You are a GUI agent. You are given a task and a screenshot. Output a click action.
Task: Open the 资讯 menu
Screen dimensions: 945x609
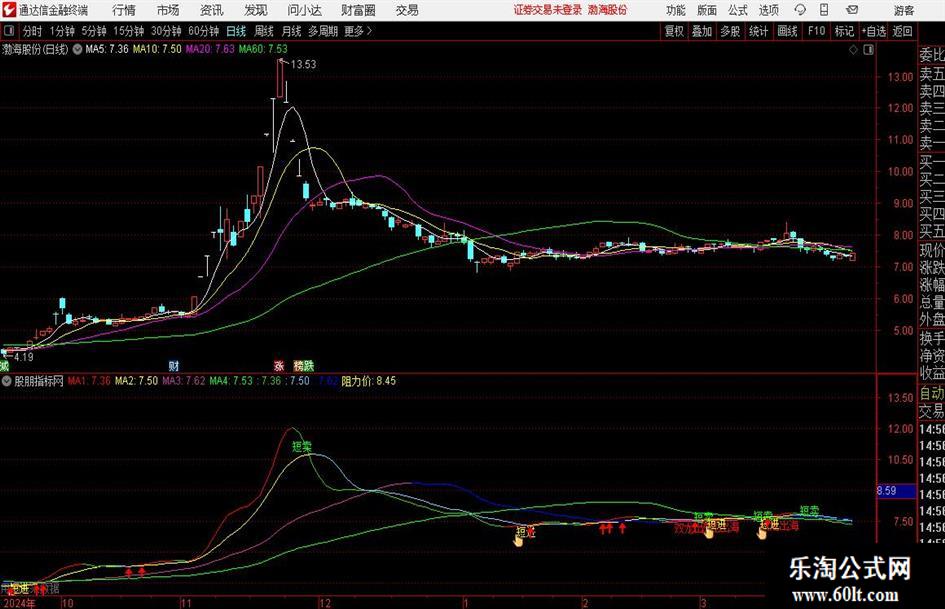tap(212, 10)
